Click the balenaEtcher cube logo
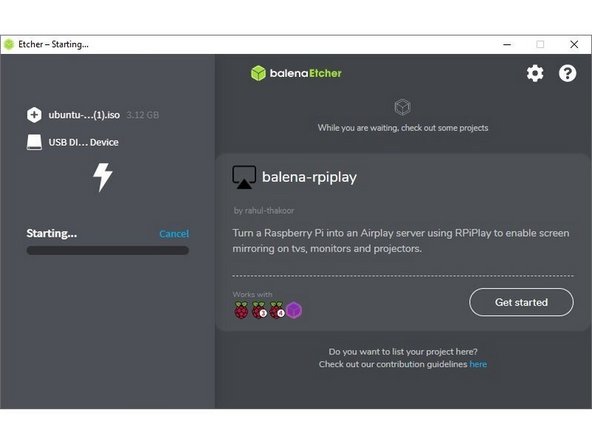The width and height of the screenshot is (592, 444). [x=258, y=73]
